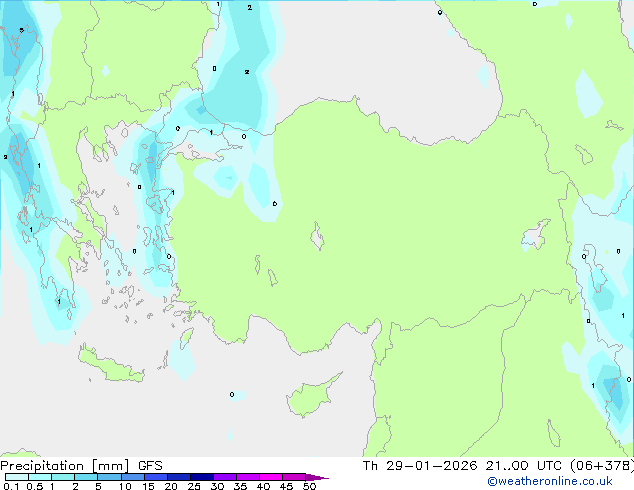The width and height of the screenshot is (634, 490).
Task: Select the 45–50 mm legend swatch
Action: 294,477
